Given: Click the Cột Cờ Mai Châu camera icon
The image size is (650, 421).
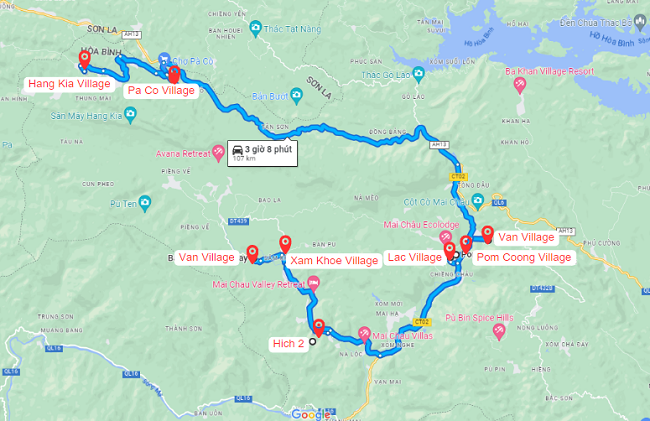Looking at the screenshot, I should (478, 201).
